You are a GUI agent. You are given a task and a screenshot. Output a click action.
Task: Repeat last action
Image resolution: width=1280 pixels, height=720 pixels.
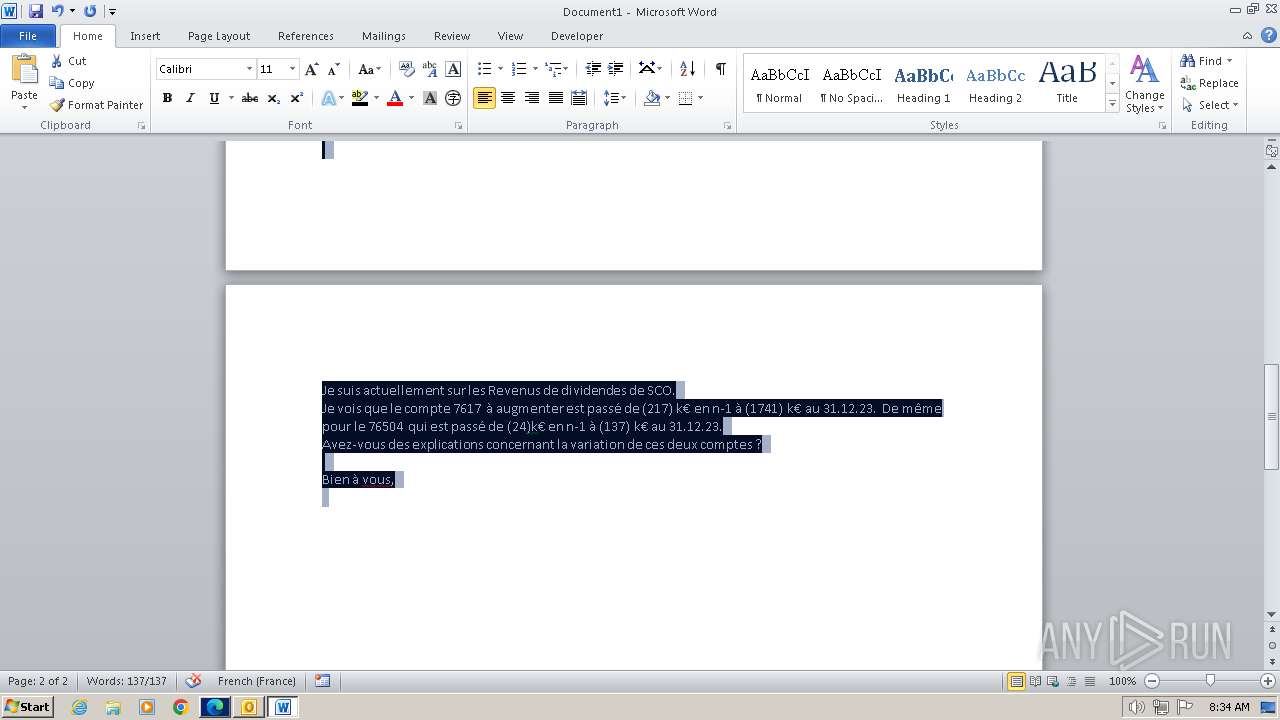90,11
